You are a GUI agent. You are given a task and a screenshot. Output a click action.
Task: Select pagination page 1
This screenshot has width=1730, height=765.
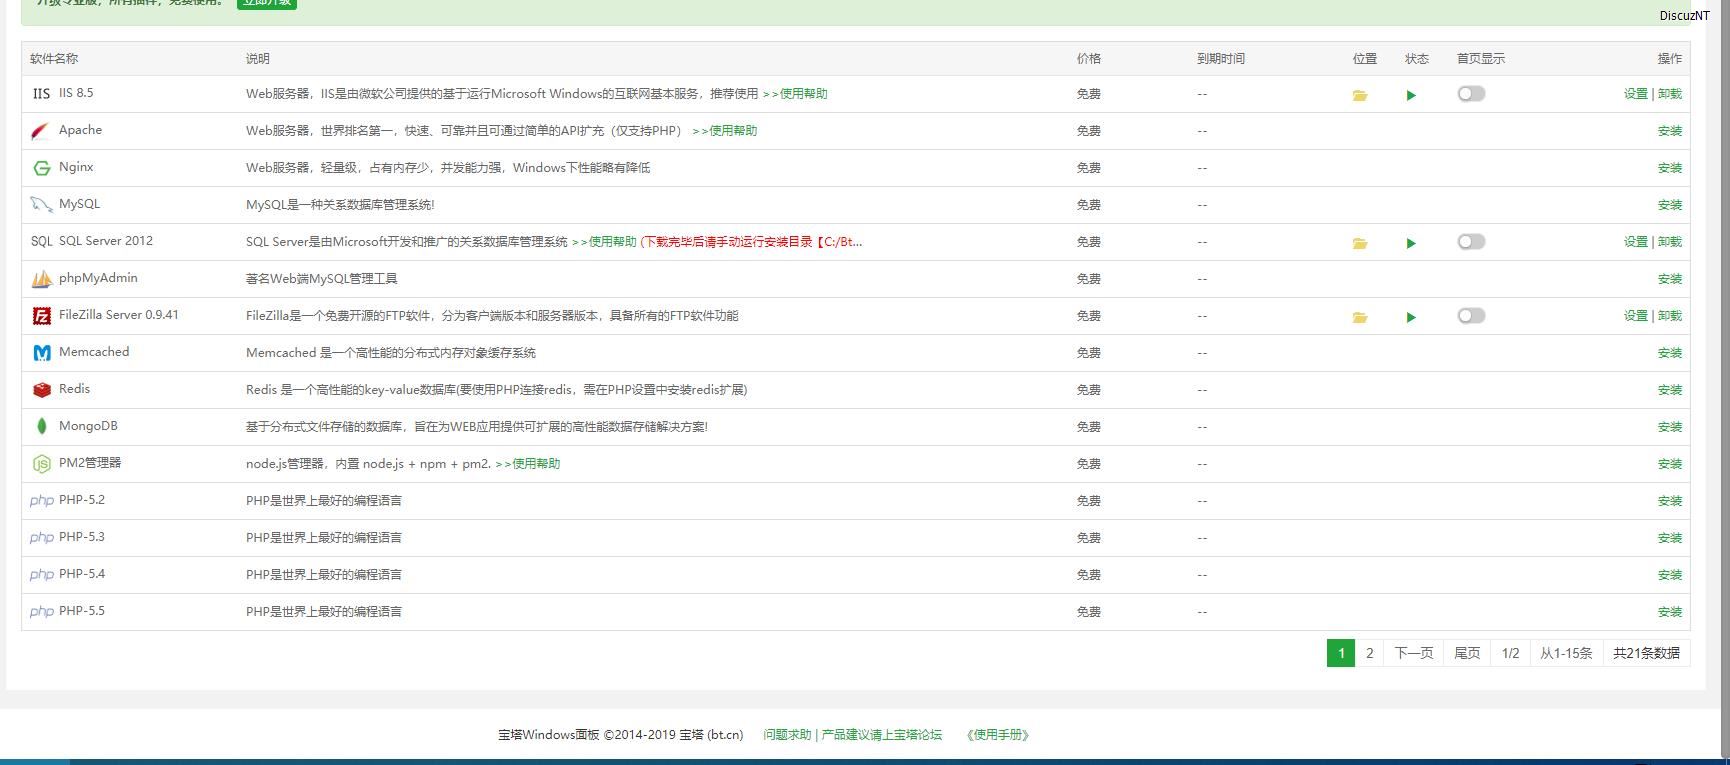point(1341,653)
